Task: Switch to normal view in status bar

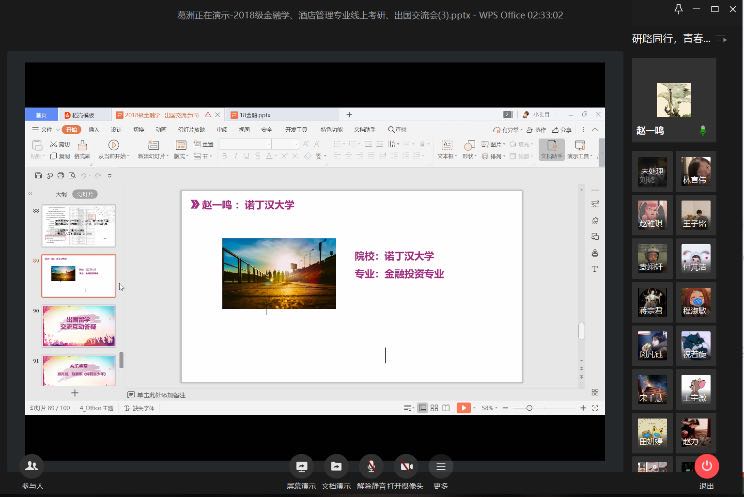Action: tap(422, 408)
